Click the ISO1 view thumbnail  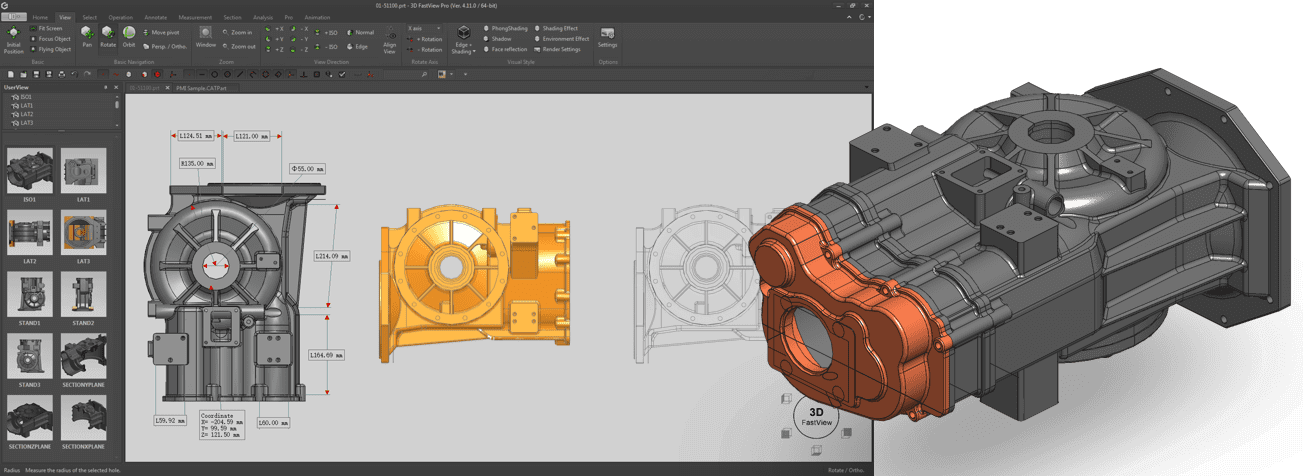click(x=30, y=171)
